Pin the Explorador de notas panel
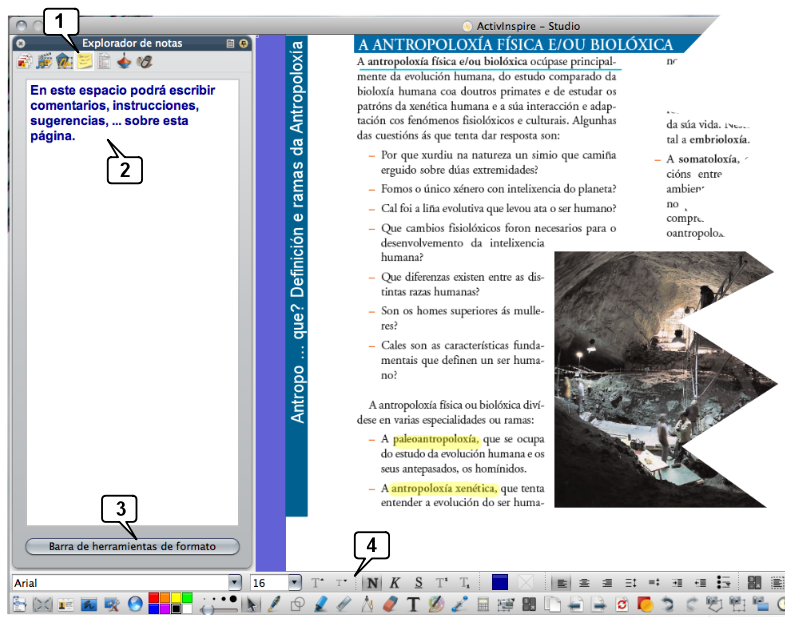The image size is (785, 622). pos(244,43)
